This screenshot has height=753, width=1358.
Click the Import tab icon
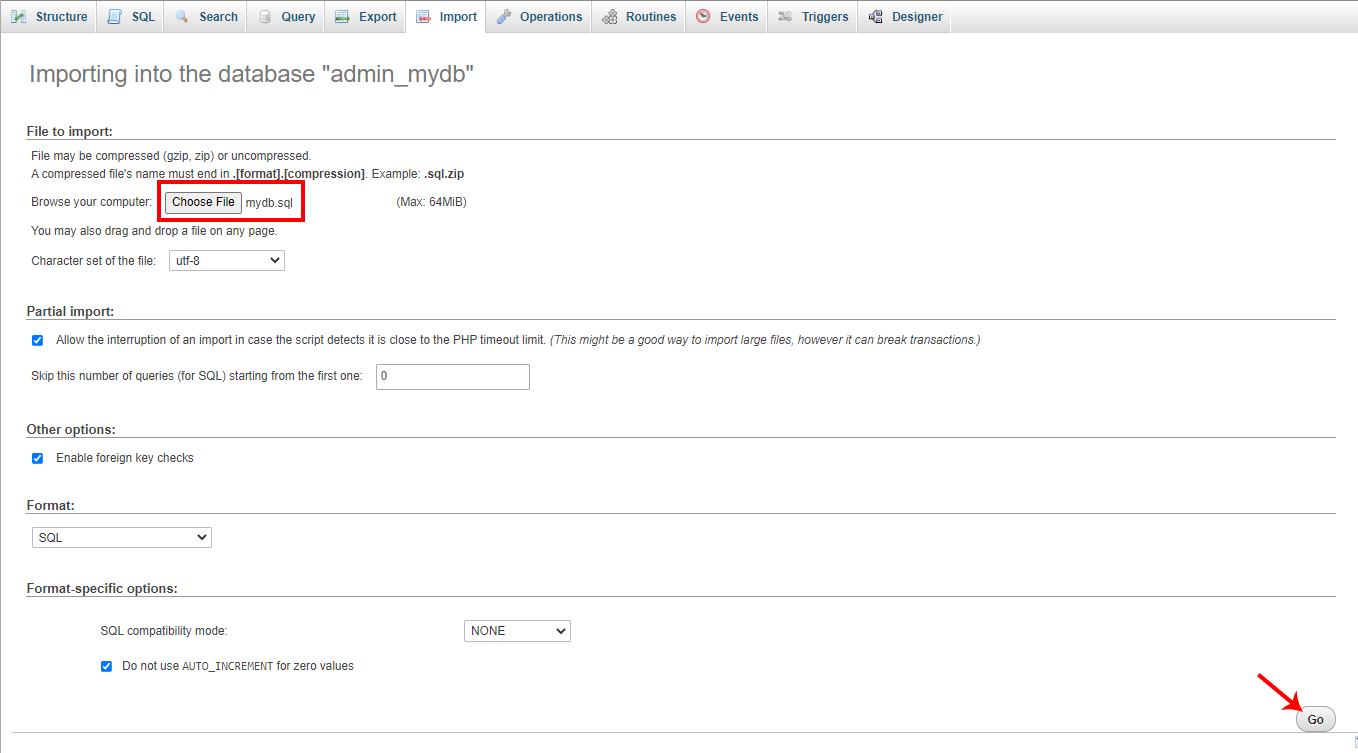(423, 17)
